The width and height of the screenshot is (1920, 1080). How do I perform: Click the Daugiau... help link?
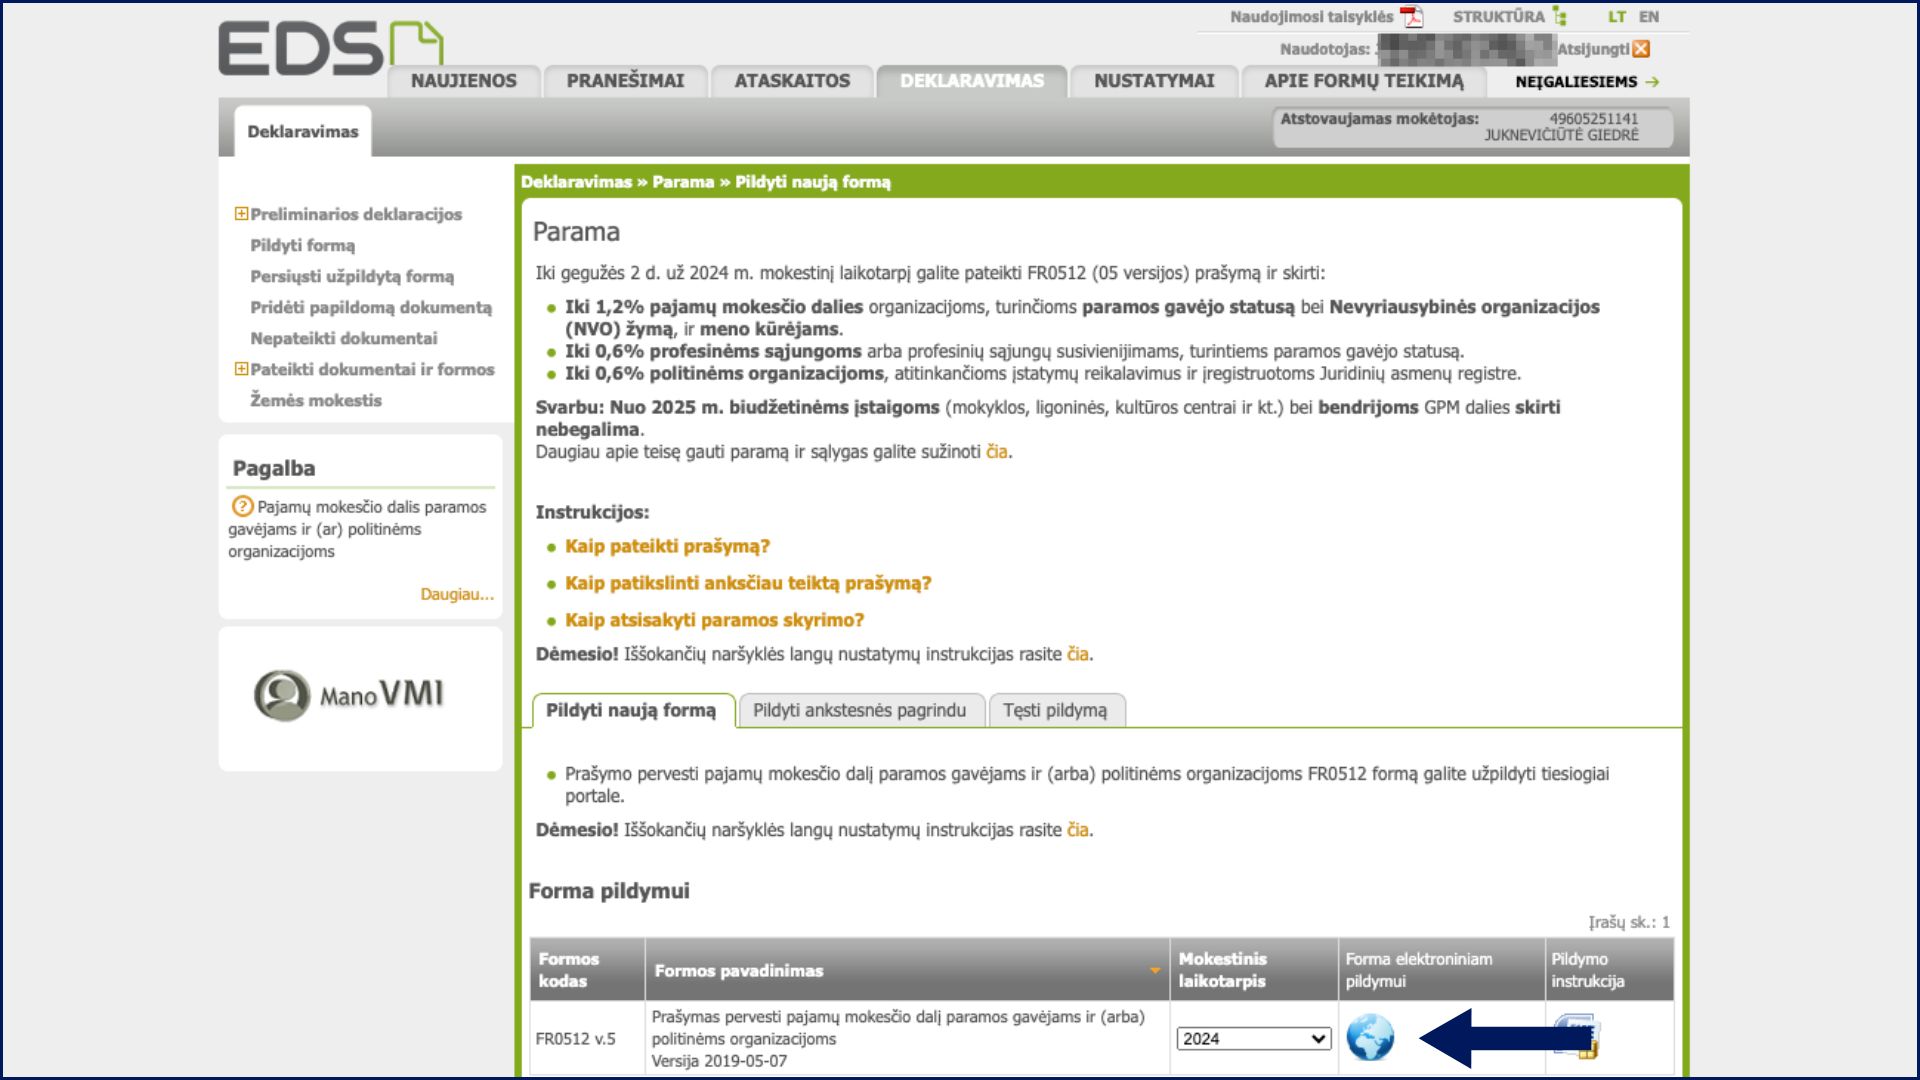(456, 595)
